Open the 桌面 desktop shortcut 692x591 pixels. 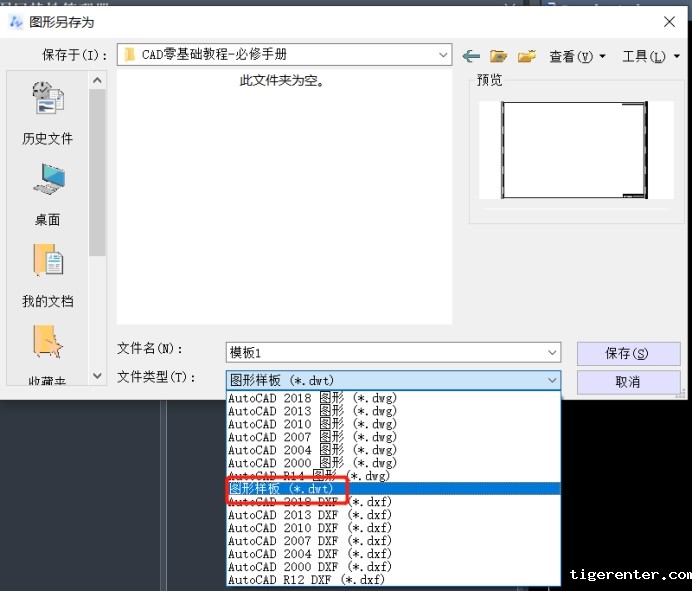pyautogui.click(x=47, y=195)
